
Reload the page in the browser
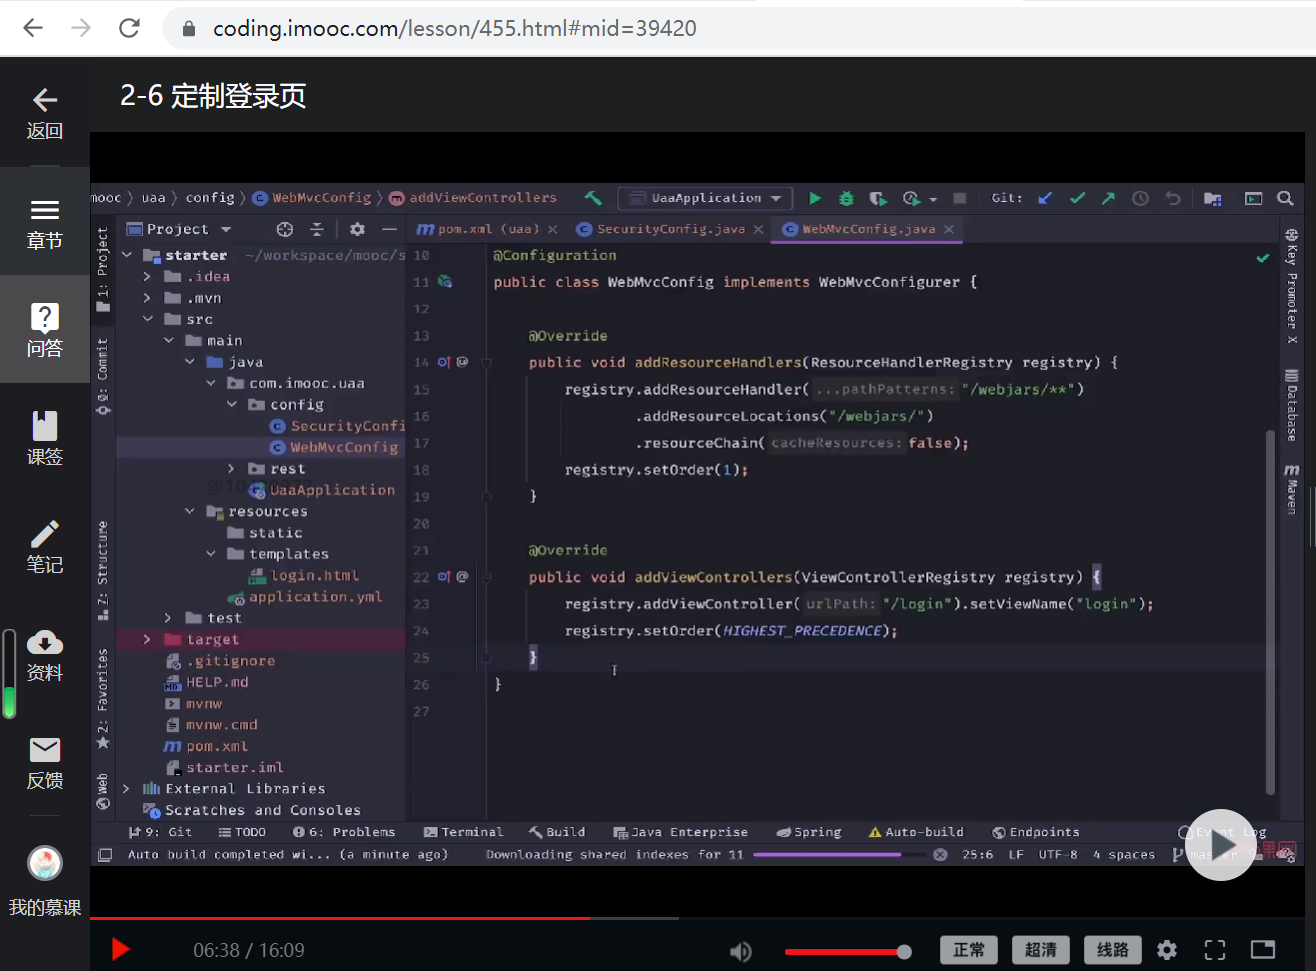coord(129,28)
